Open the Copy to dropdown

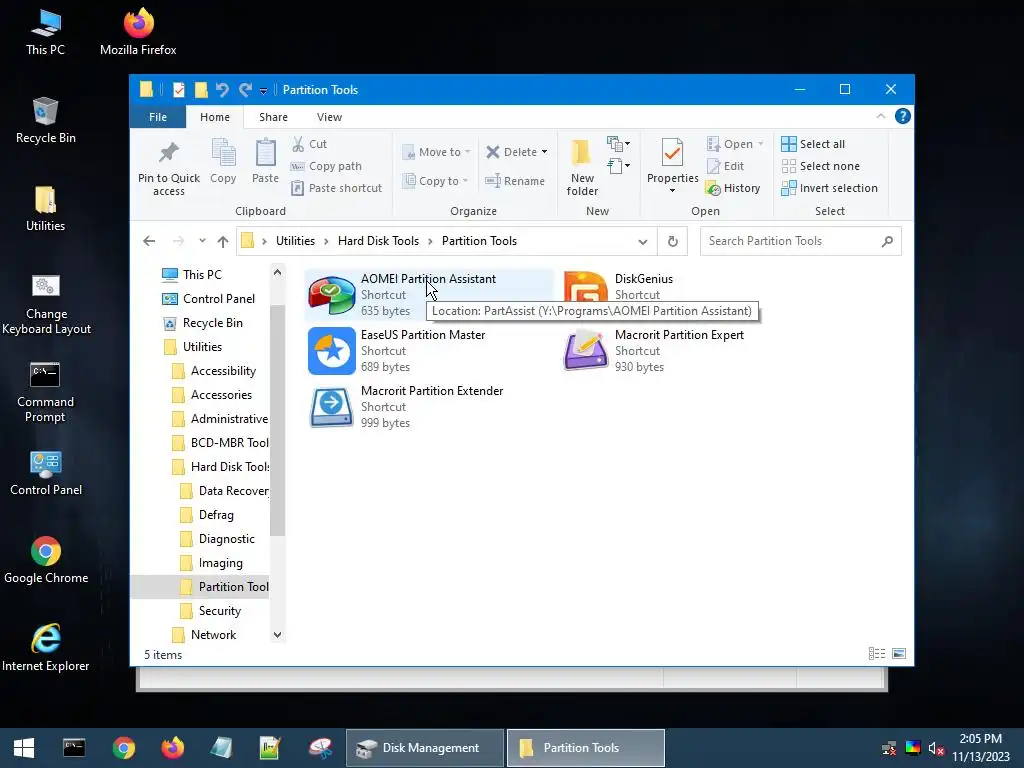click(435, 181)
